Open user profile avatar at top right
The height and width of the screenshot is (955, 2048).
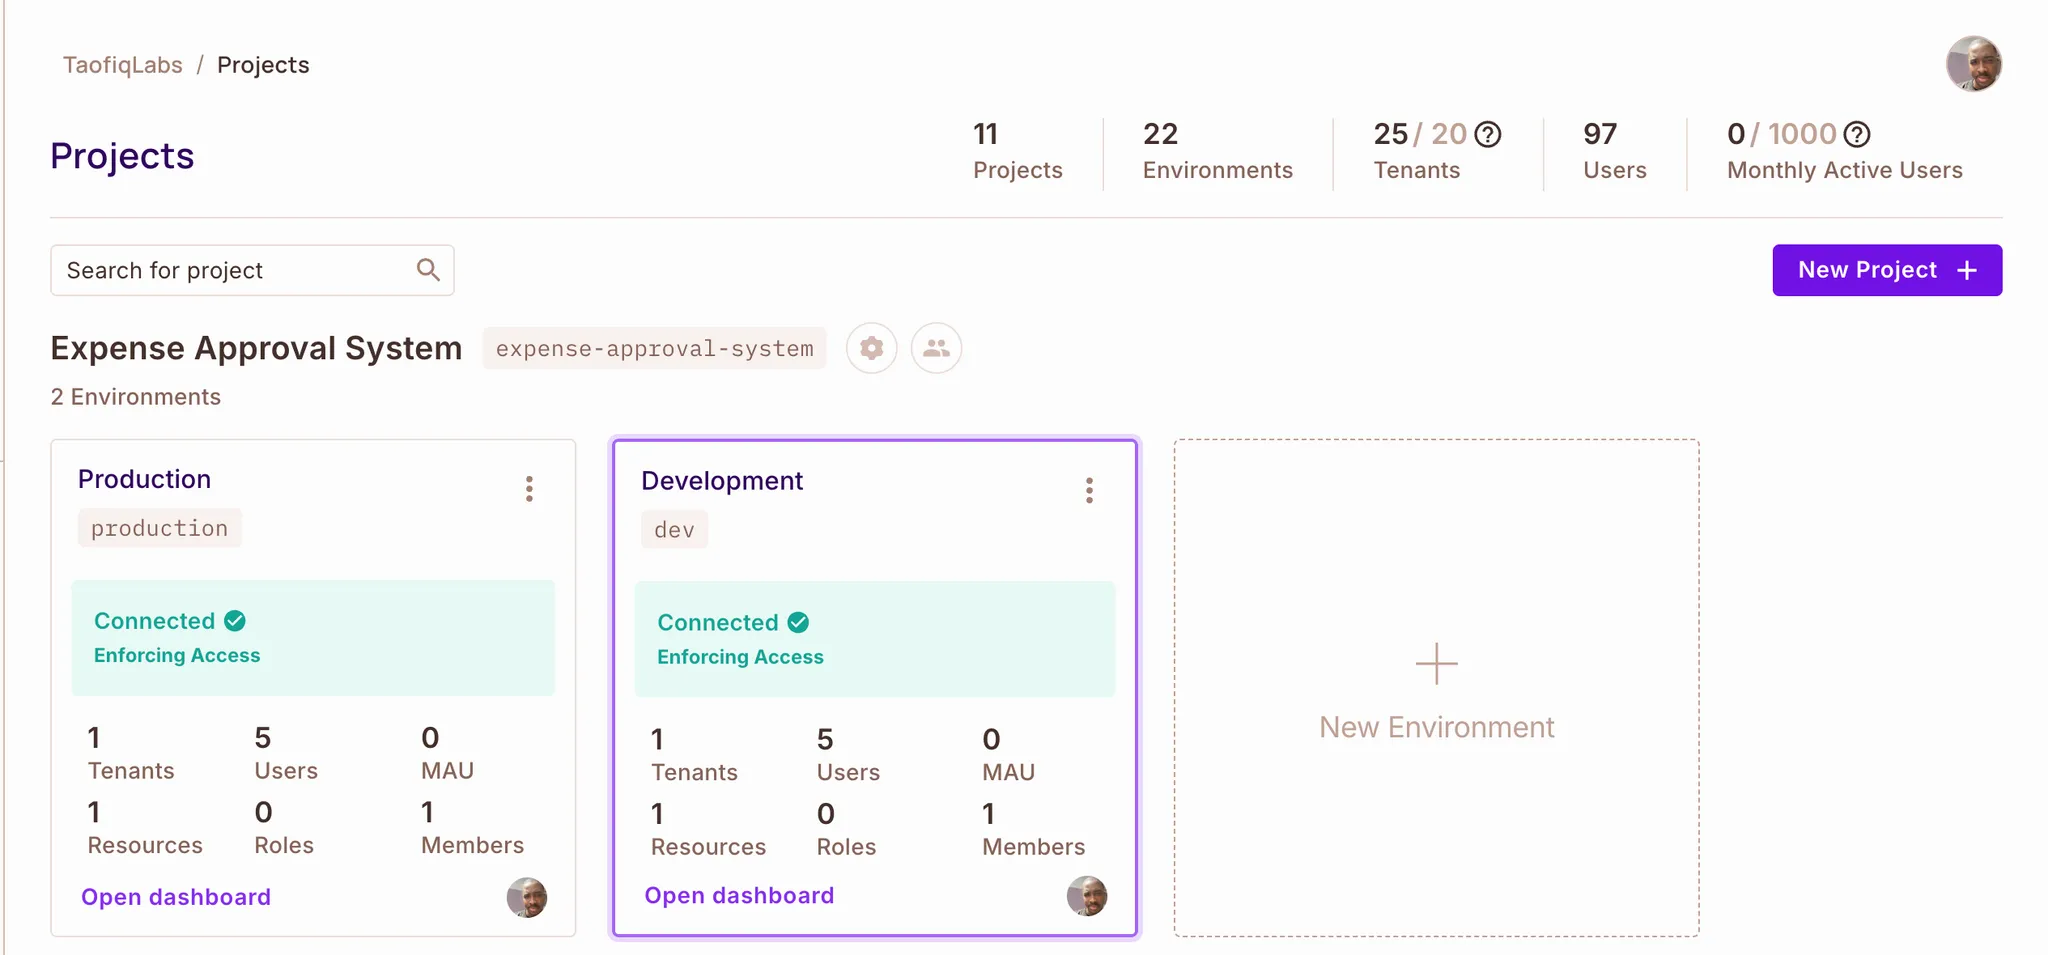[1973, 64]
